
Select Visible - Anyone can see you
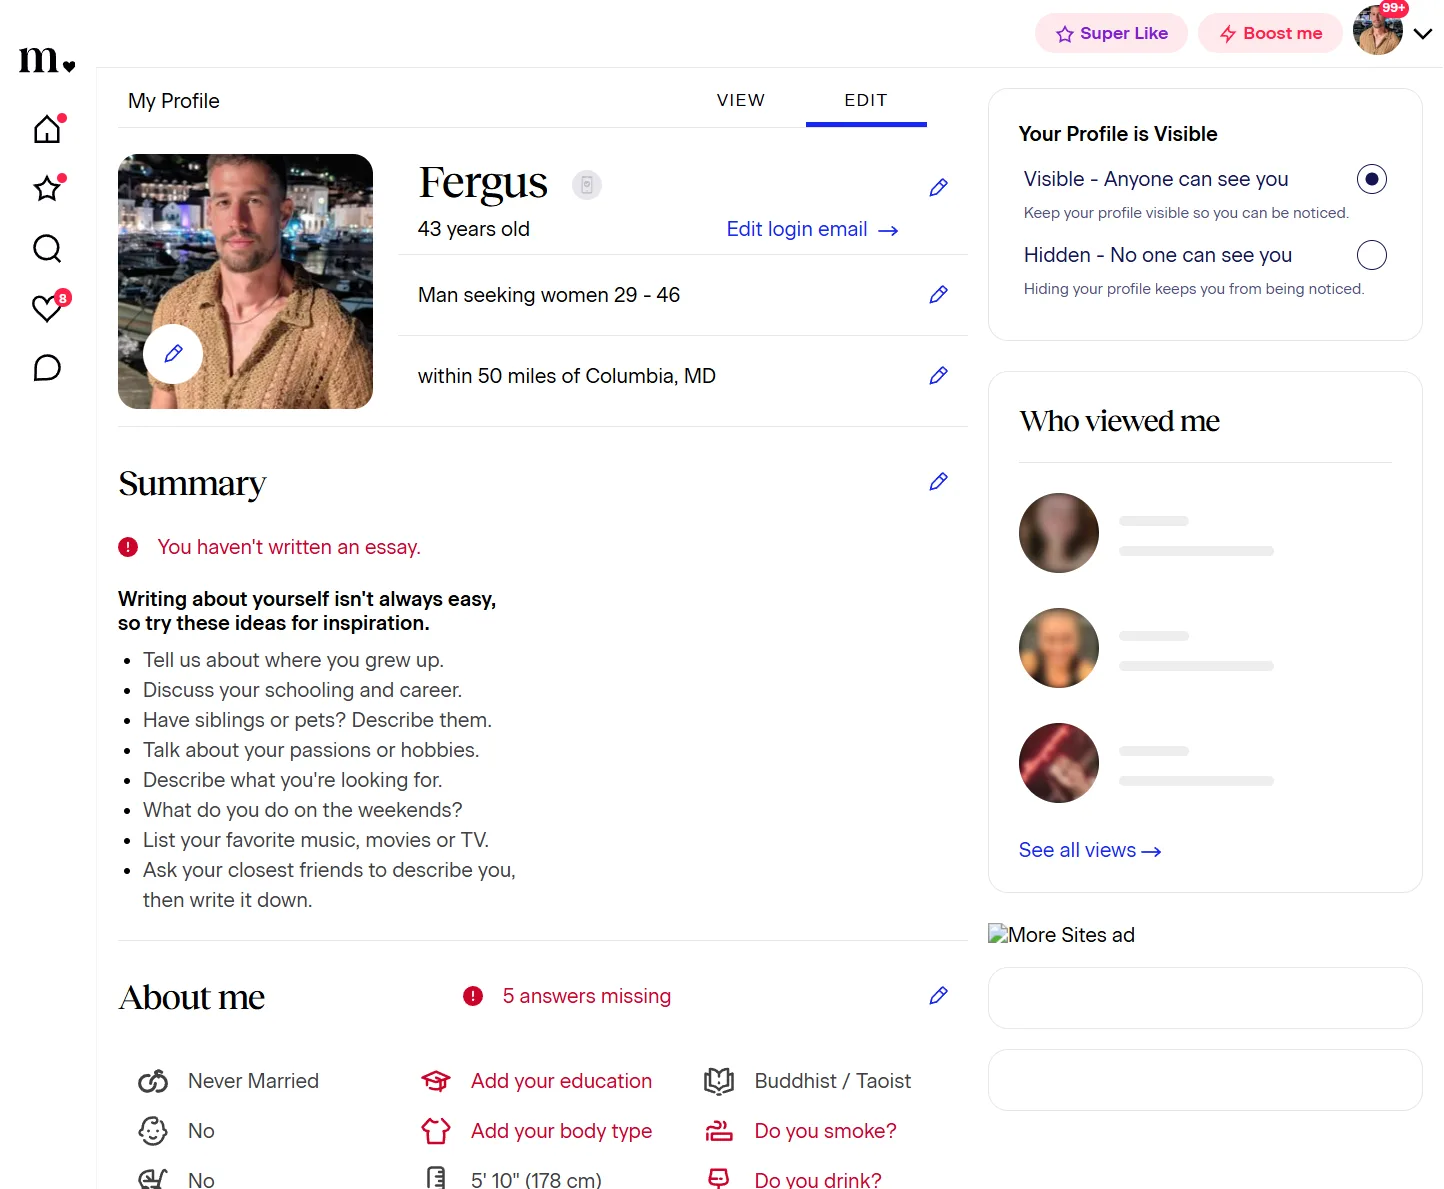pyautogui.click(x=1372, y=179)
